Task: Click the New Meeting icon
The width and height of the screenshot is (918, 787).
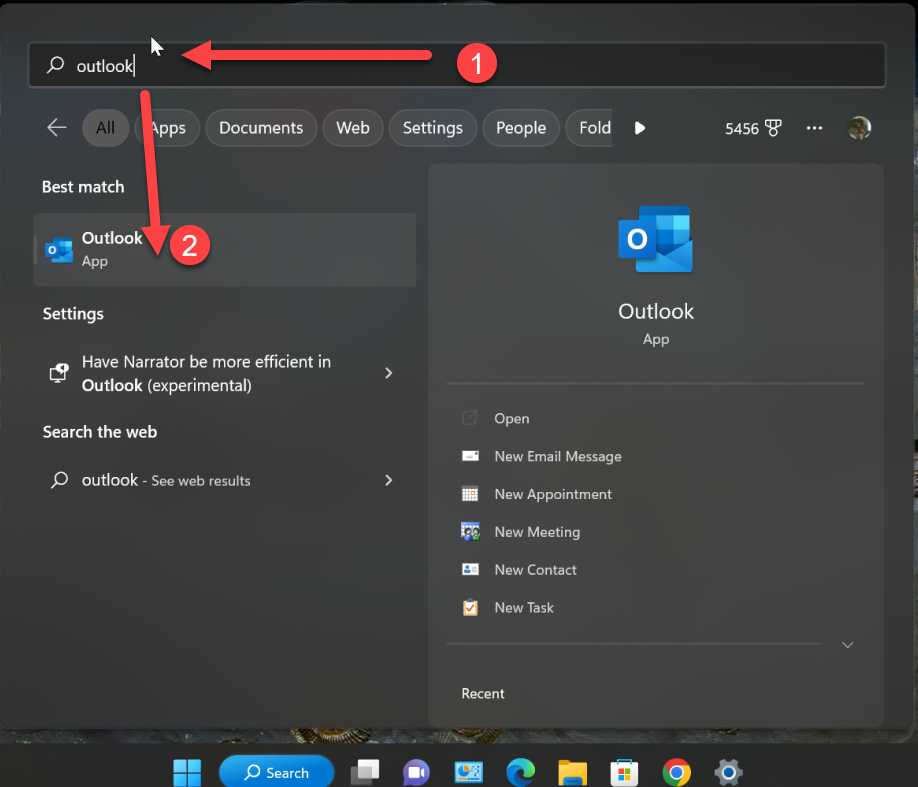Action: tap(470, 531)
